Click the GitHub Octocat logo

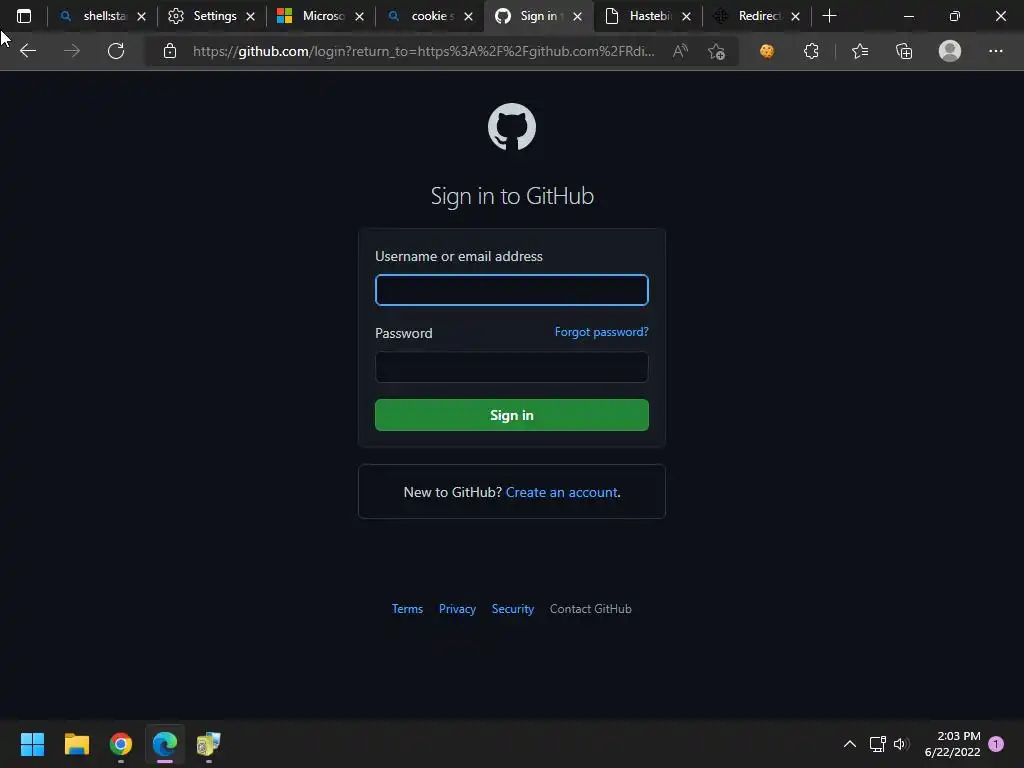(x=511, y=127)
